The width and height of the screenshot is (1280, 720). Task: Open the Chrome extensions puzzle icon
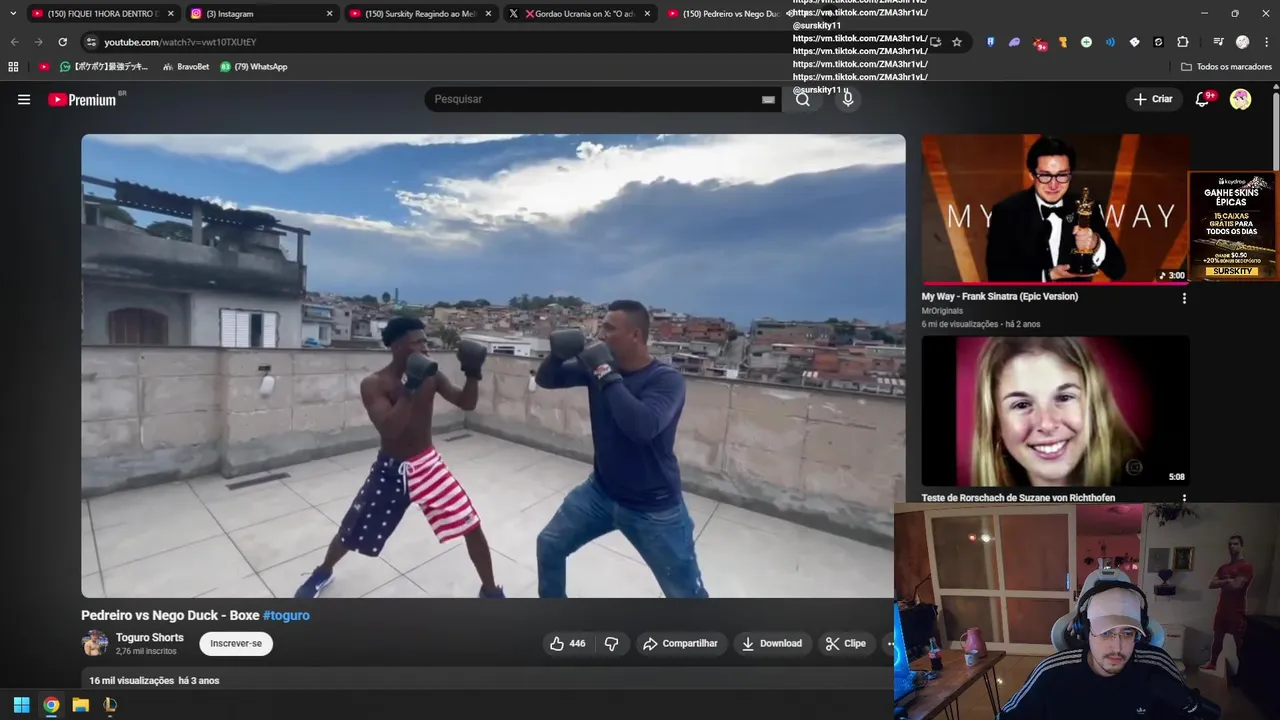click(1183, 42)
